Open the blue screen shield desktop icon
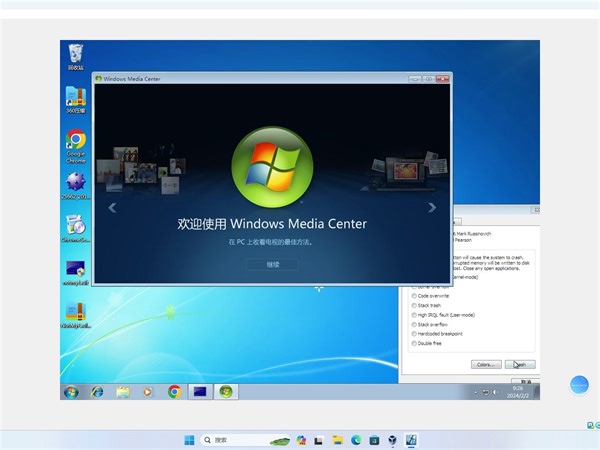Viewport: 600px width, 450px height. [75, 272]
